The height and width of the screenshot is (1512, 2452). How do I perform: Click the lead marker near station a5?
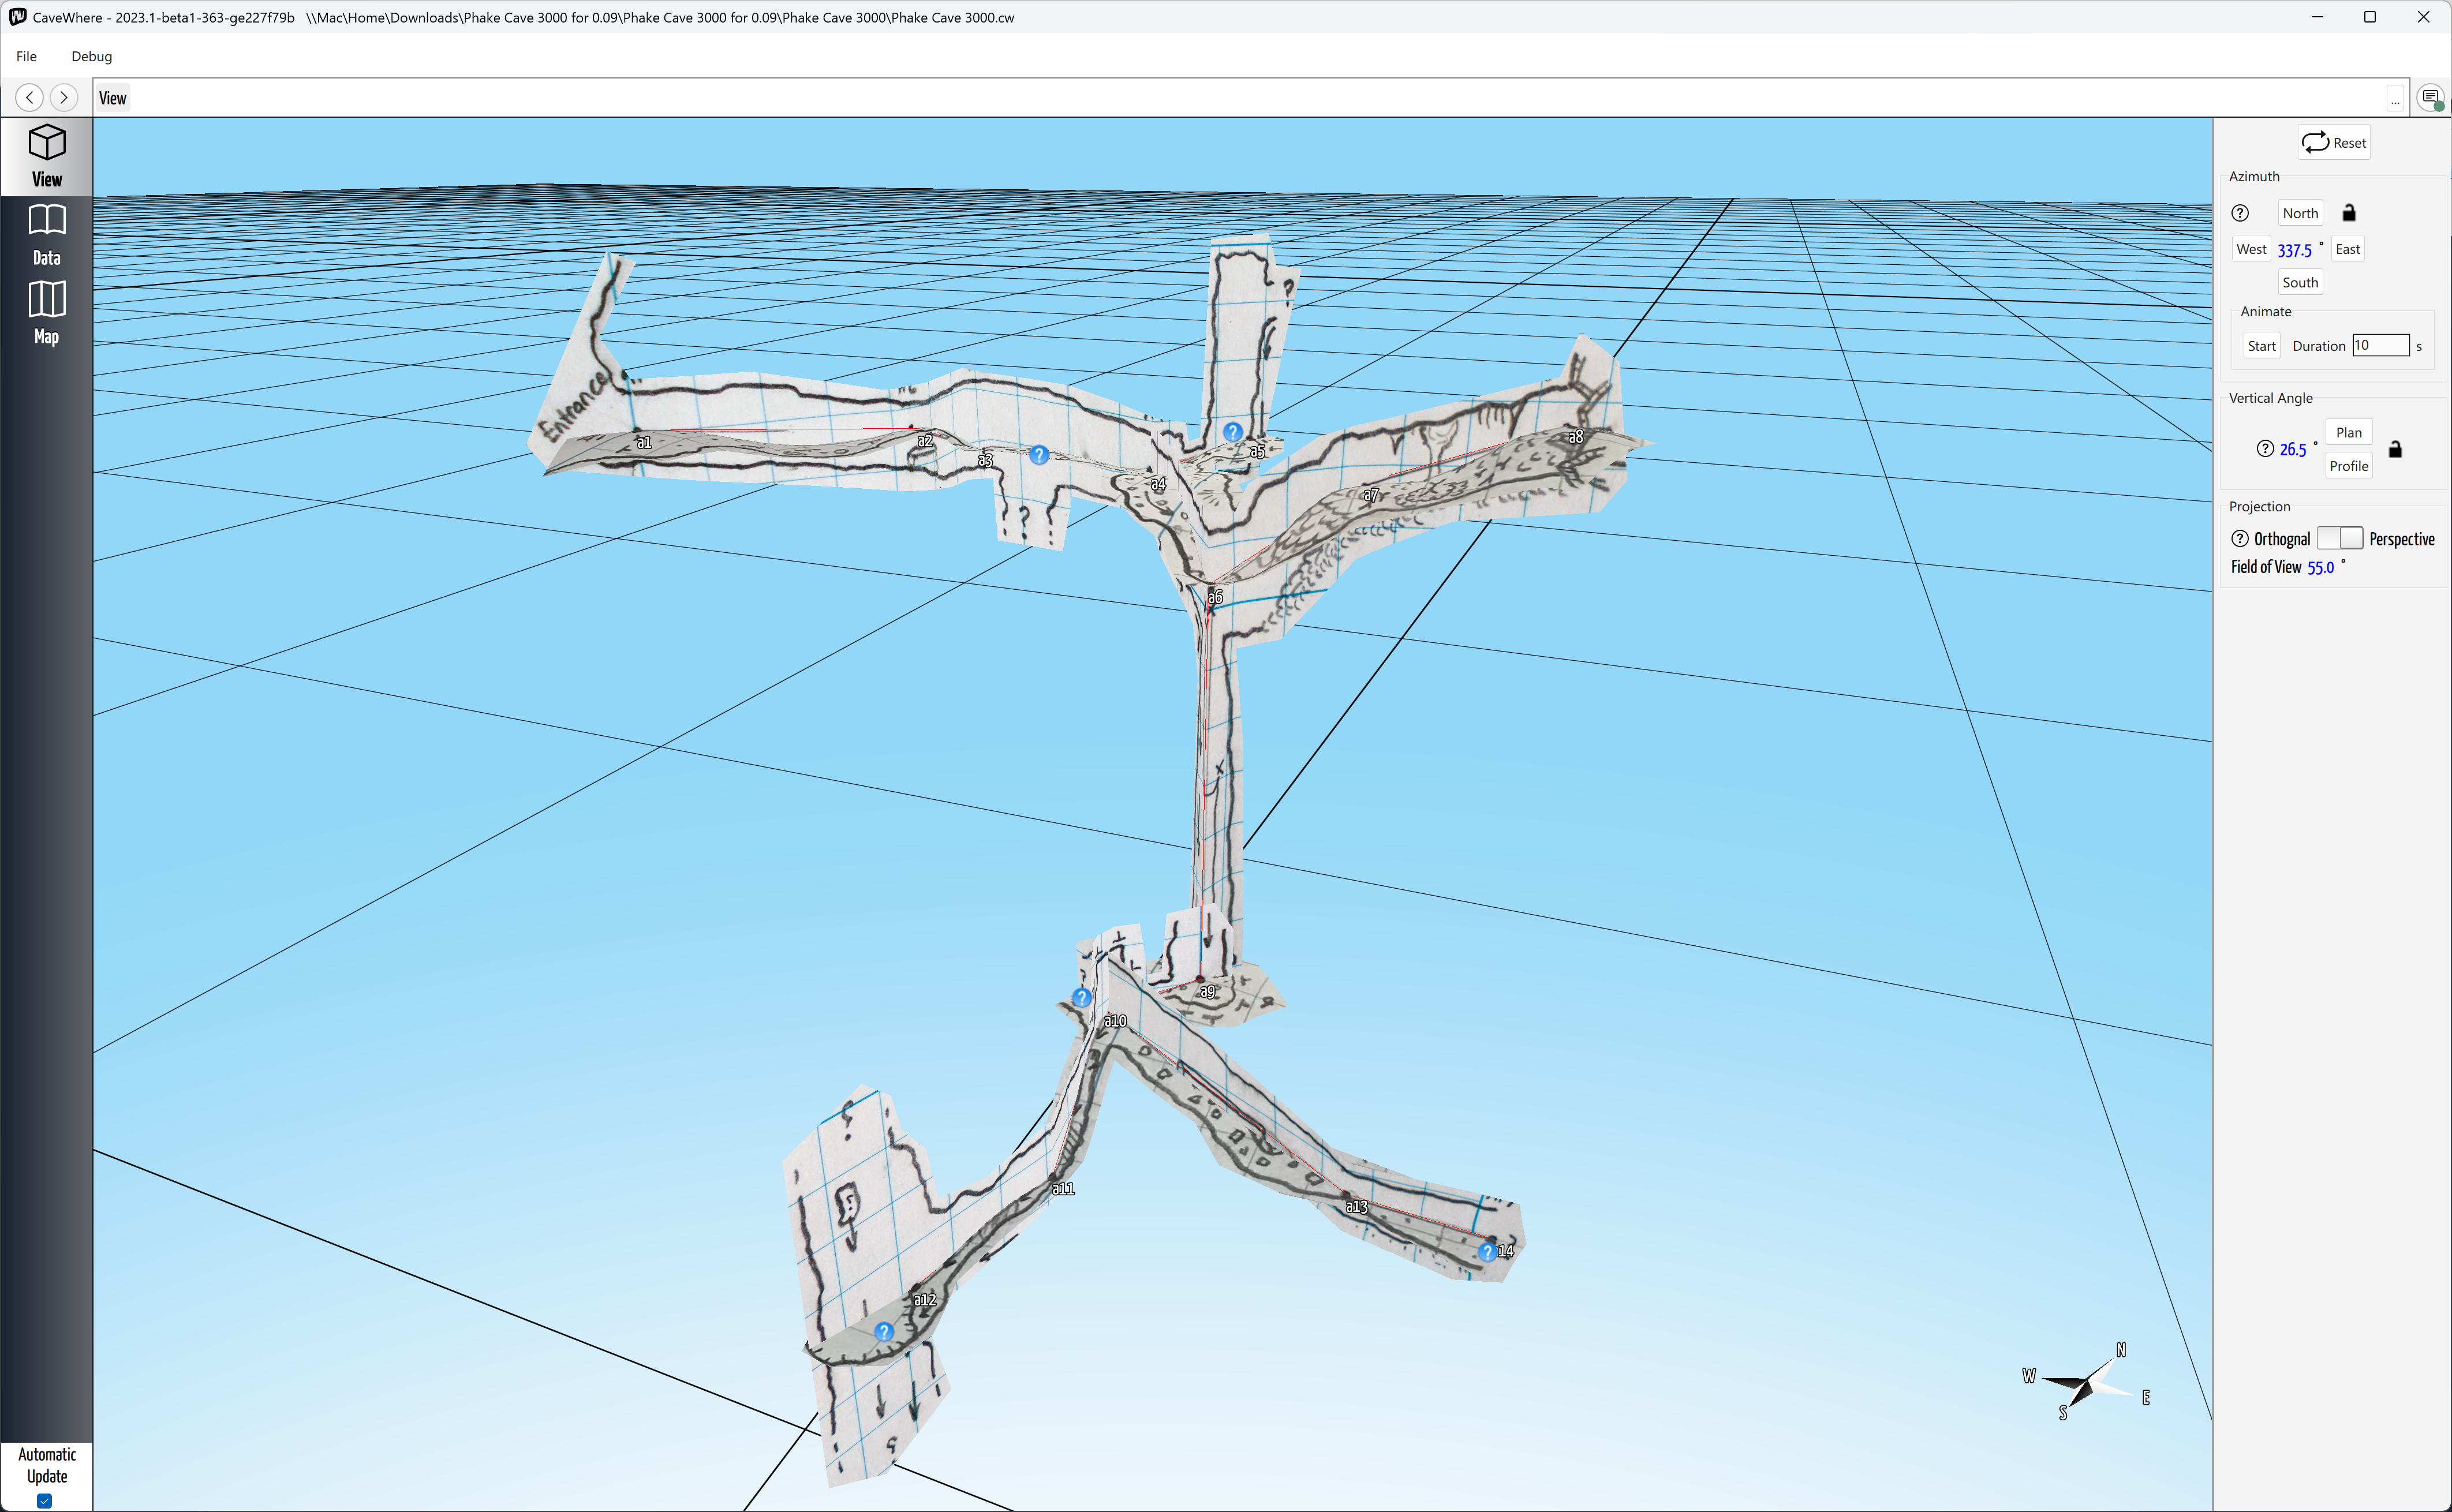point(1233,432)
